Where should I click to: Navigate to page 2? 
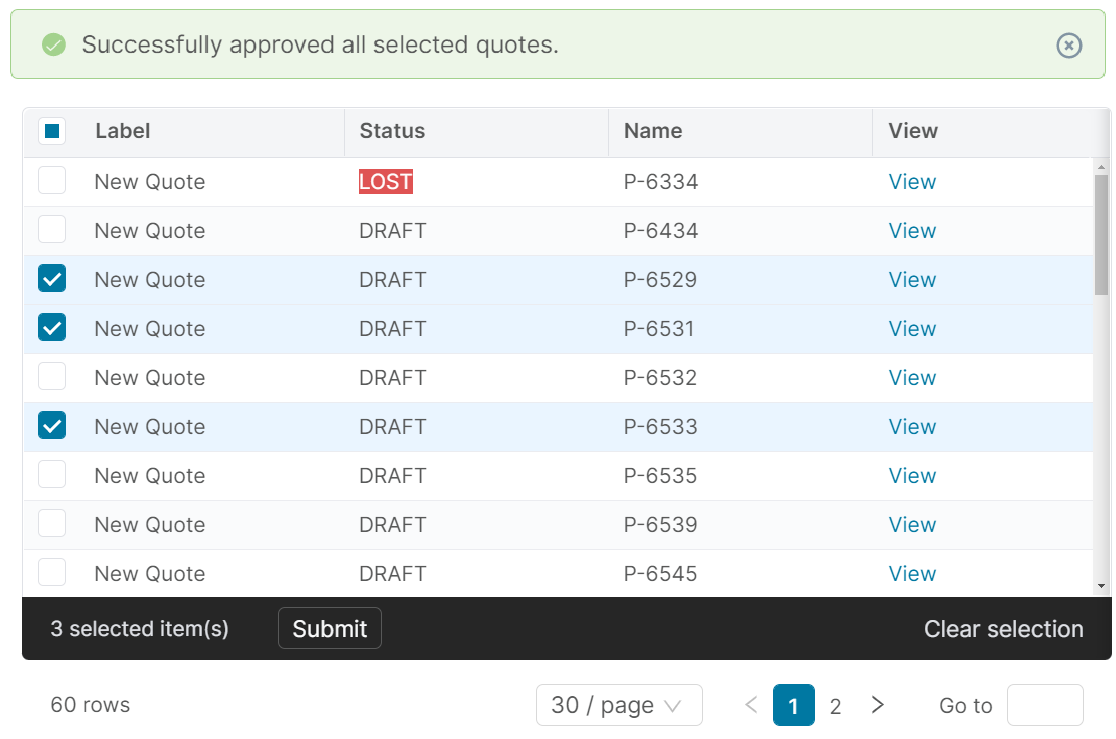pos(835,705)
